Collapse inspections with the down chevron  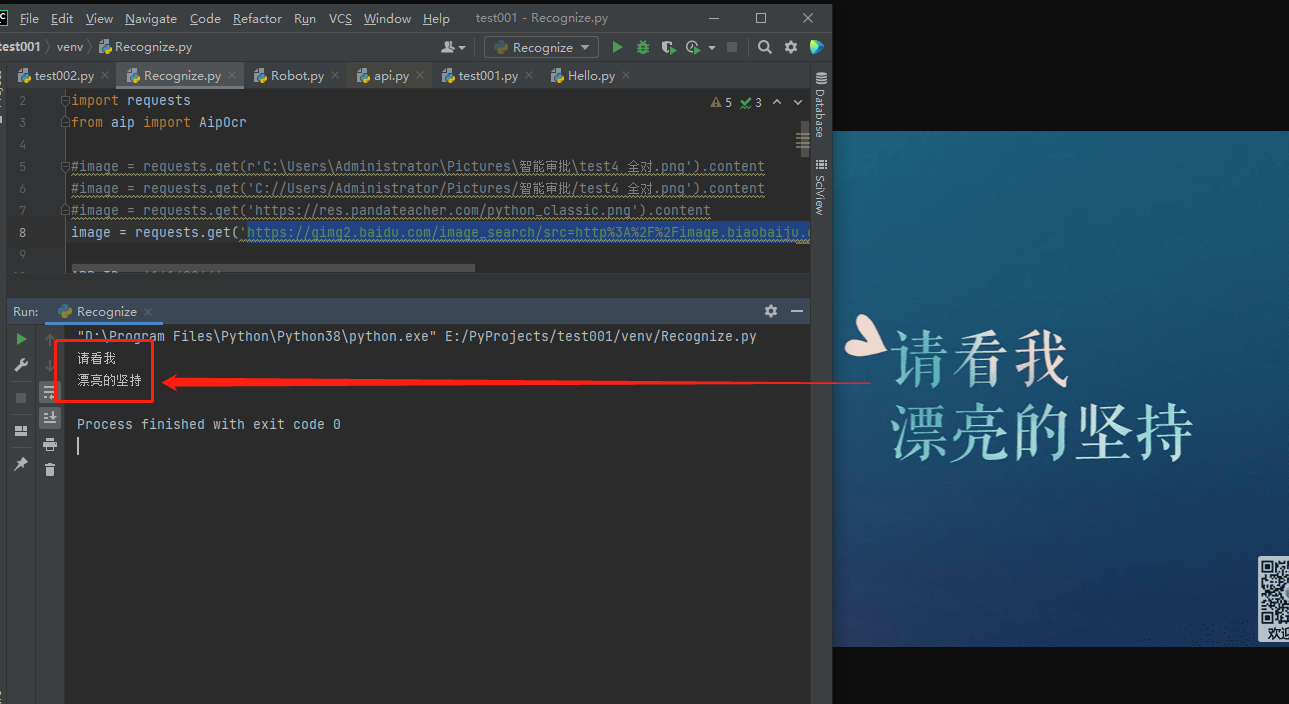pyautogui.click(x=797, y=101)
